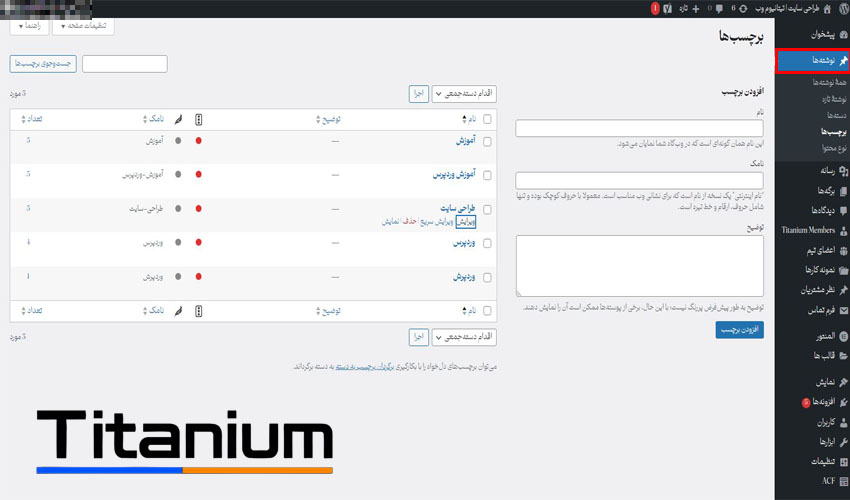Screen dimensions: 850x500
Task: Check the وردپرس tag checkbox
Action: [x=487, y=243]
